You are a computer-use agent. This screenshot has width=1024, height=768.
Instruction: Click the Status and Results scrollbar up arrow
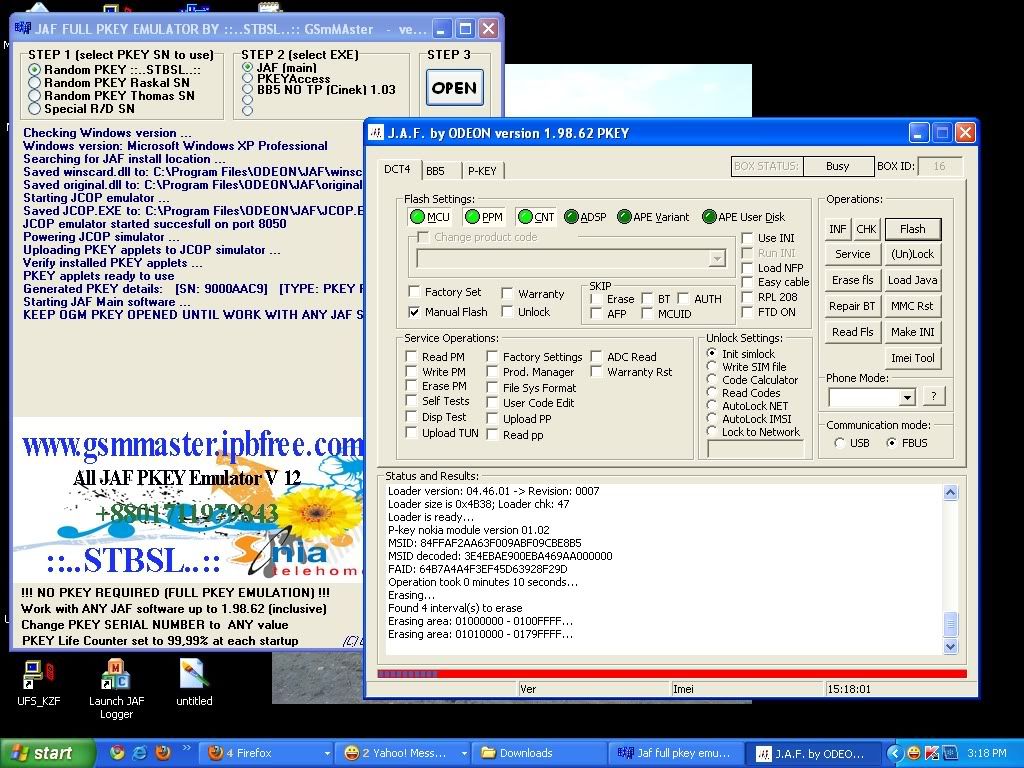tap(951, 492)
